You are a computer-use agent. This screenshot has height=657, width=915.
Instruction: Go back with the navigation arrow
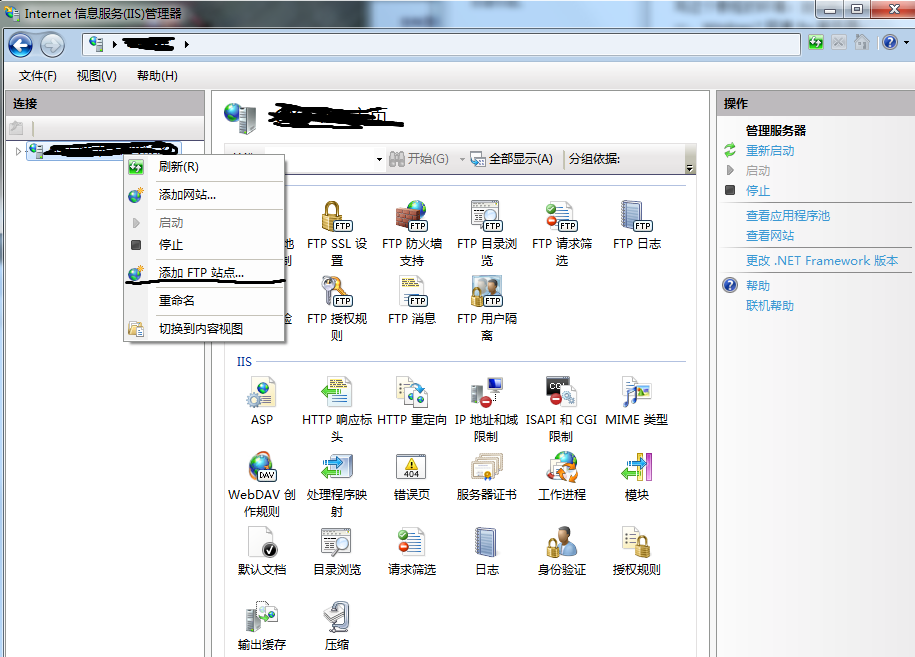pyautogui.click(x=20, y=45)
